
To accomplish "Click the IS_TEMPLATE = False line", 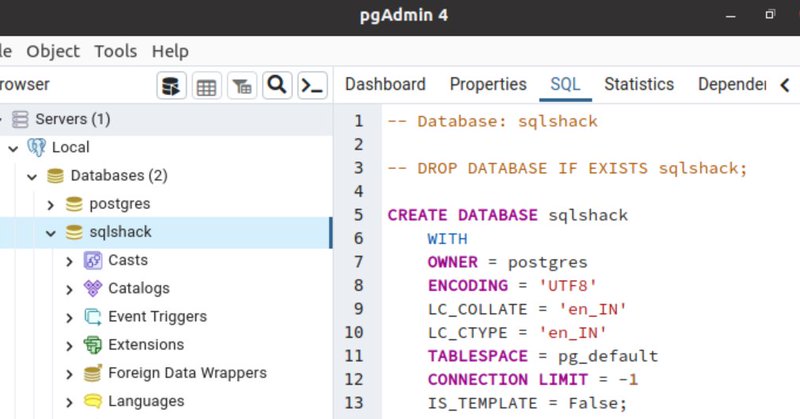I will point(527,403).
